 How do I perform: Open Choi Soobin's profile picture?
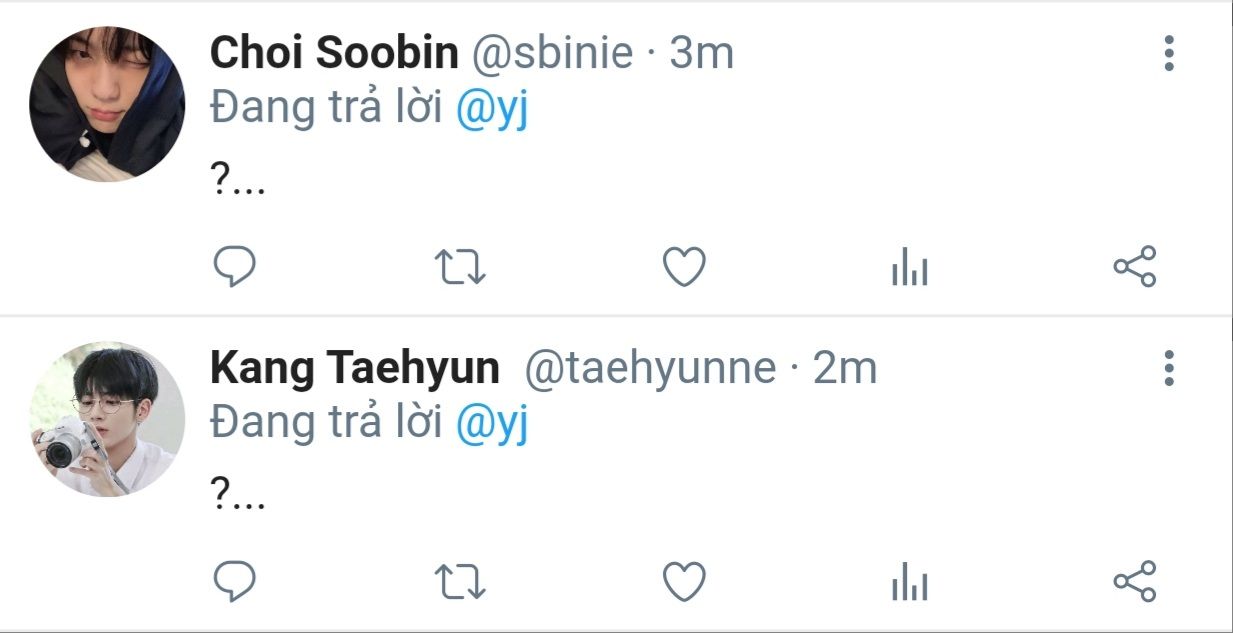(x=107, y=104)
